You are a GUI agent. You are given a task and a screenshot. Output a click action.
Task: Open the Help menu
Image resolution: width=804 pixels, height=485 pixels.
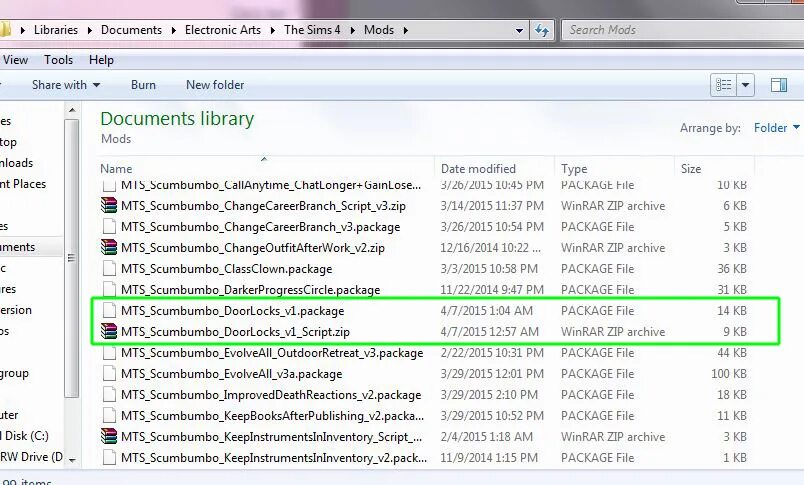(102, 60)
